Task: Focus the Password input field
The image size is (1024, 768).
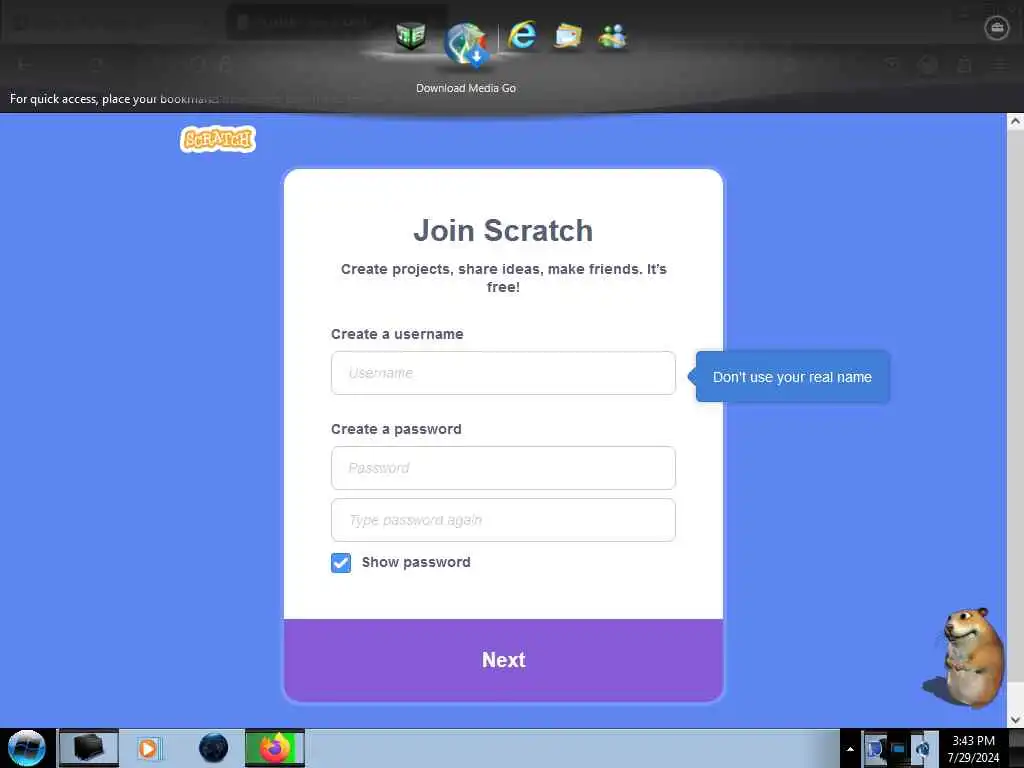Action: tap(503, 468)
